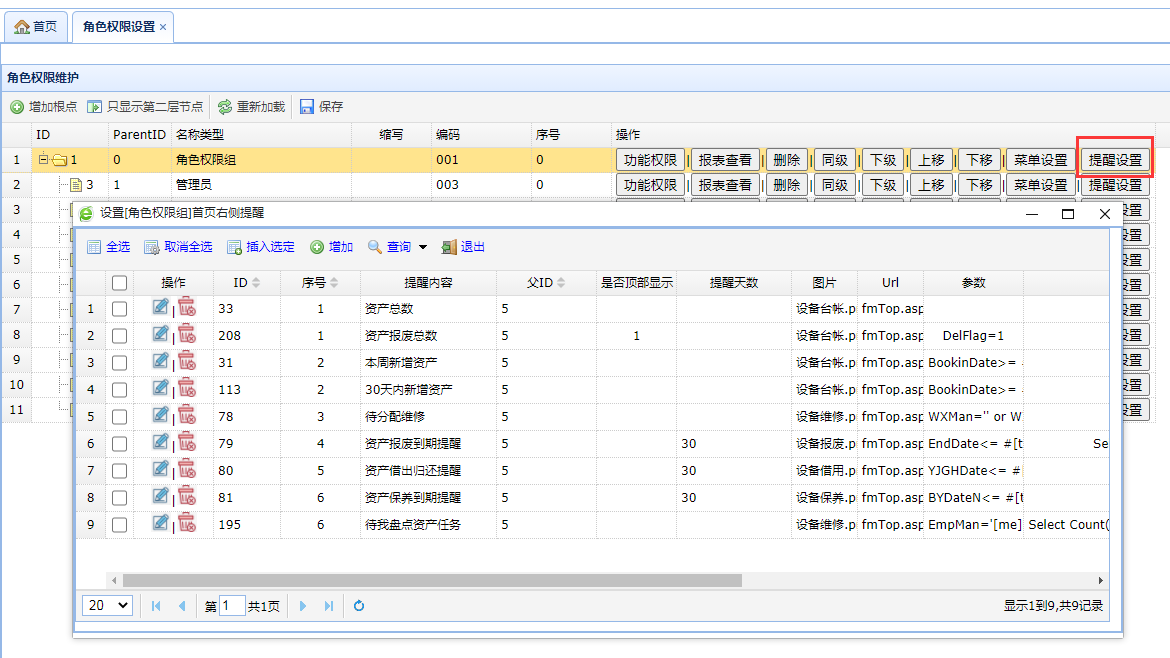Sort by 父ID column header

tap(545, 283)
